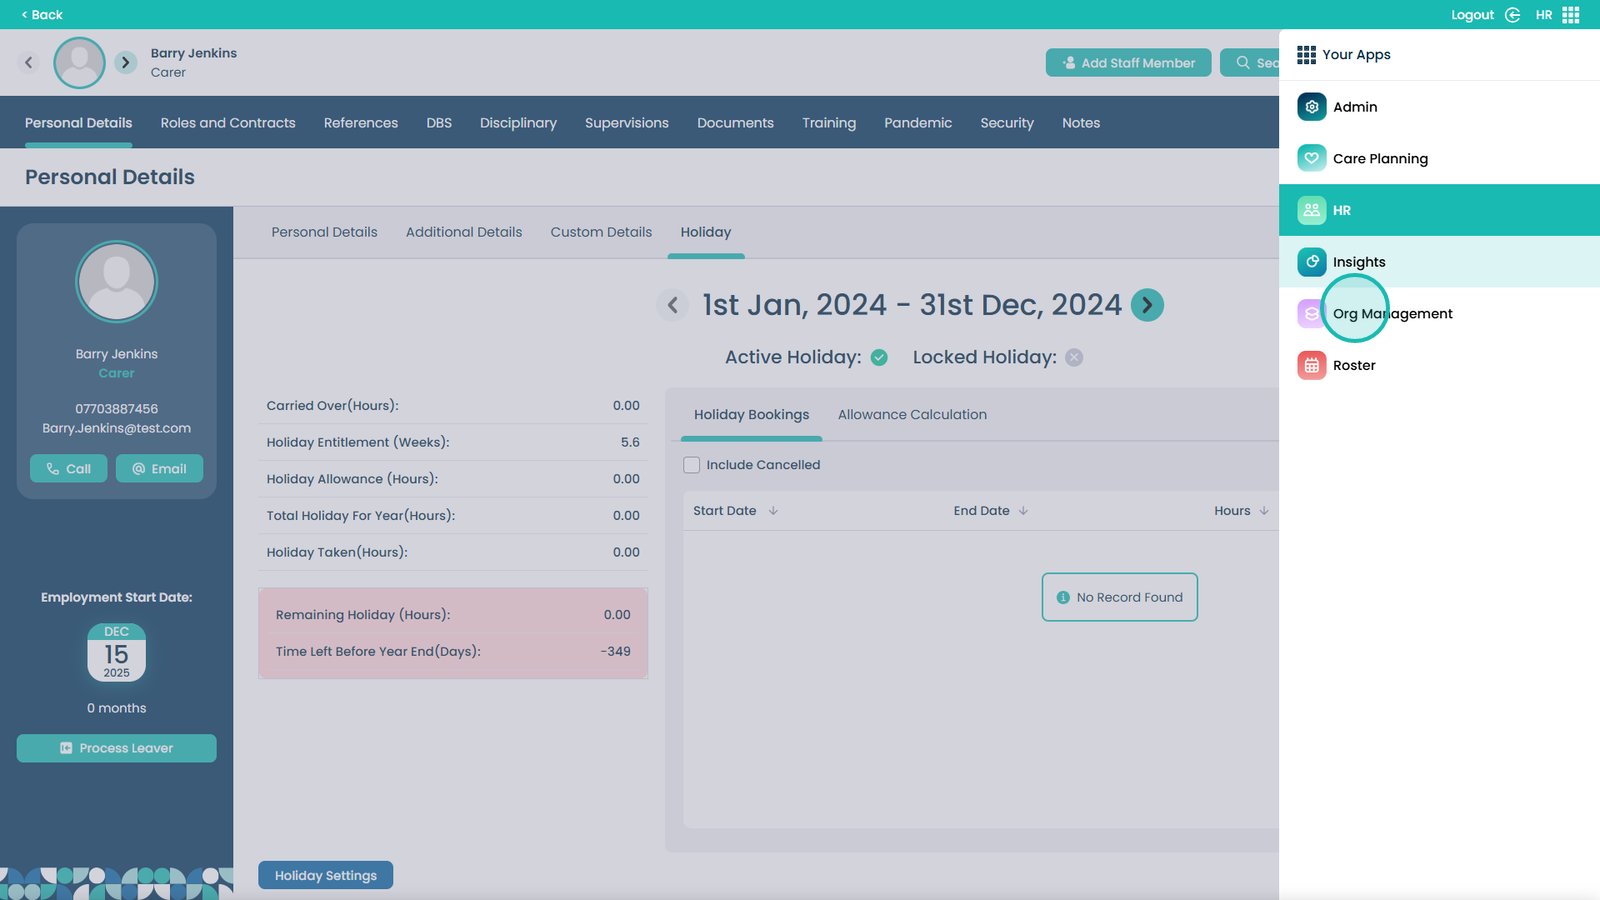Go to previous holiday year arrow

pos(673,305)
